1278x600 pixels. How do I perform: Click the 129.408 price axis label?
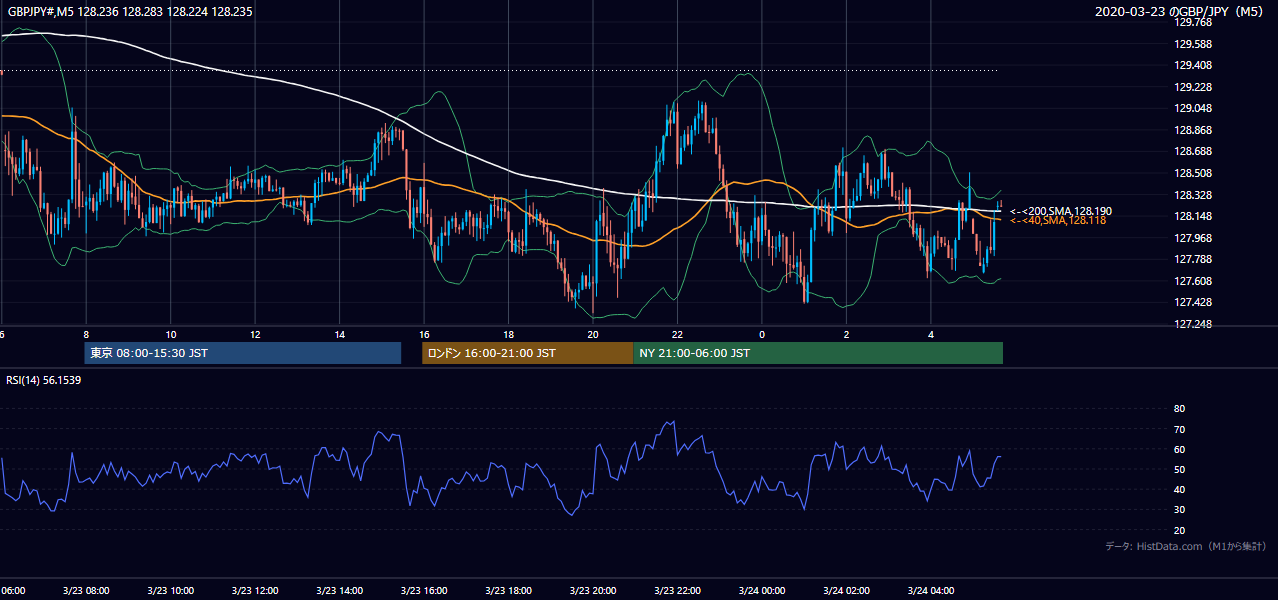pos(1193,65)
